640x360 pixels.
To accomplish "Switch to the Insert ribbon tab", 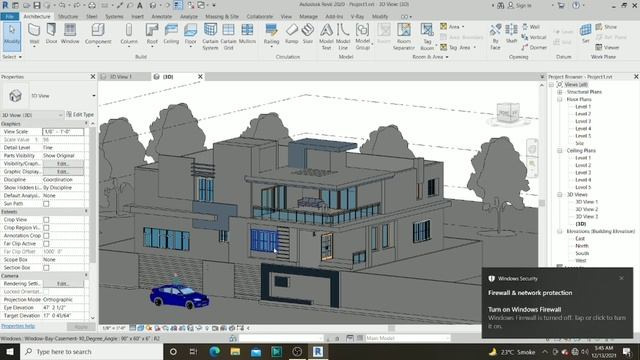I will coord(138,16).
